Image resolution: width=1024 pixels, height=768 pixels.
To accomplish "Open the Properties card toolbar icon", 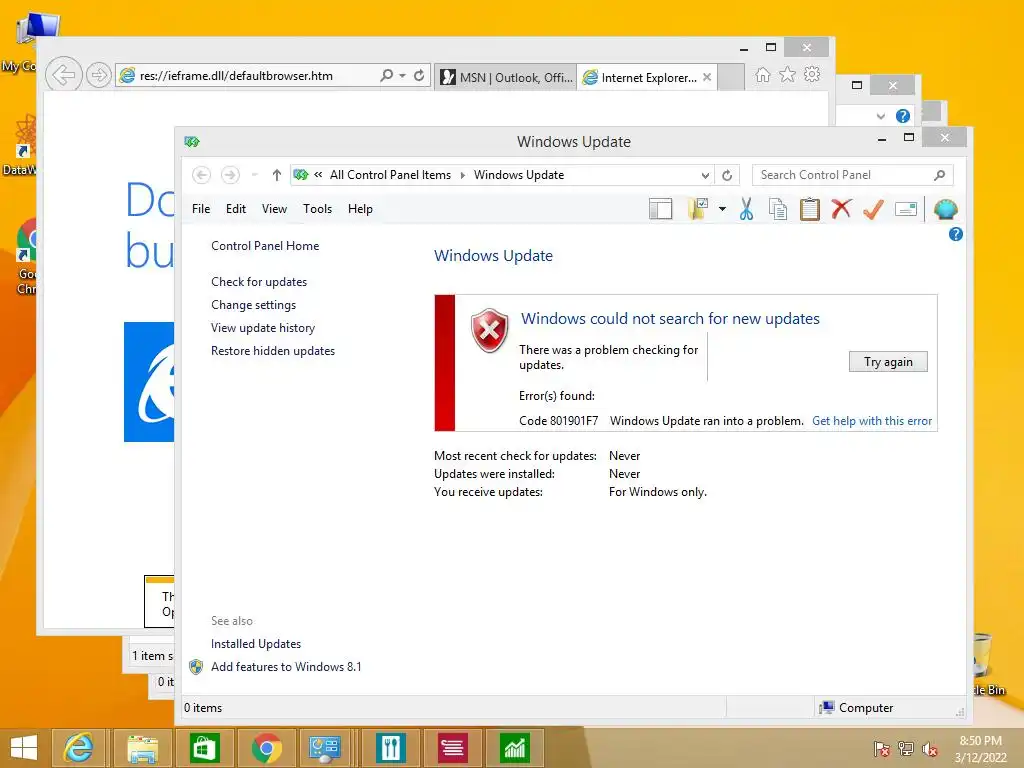I will [x=906, y=209].
